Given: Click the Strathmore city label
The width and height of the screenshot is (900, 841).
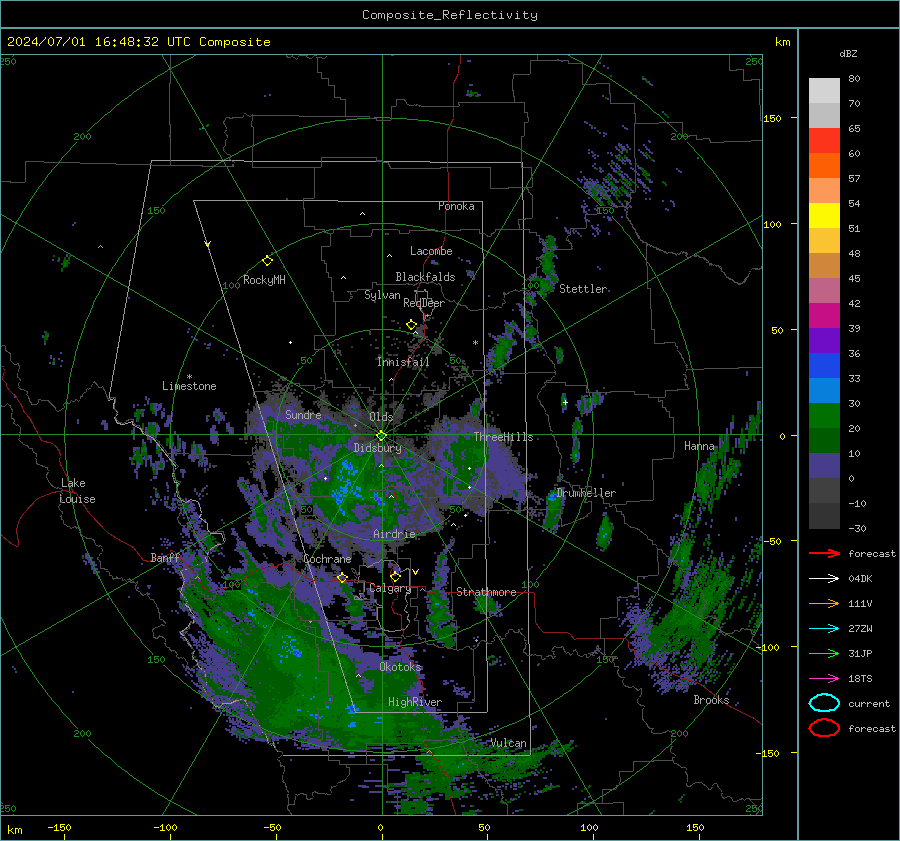Looking at the screenshot, I should [x=486, y=592].
